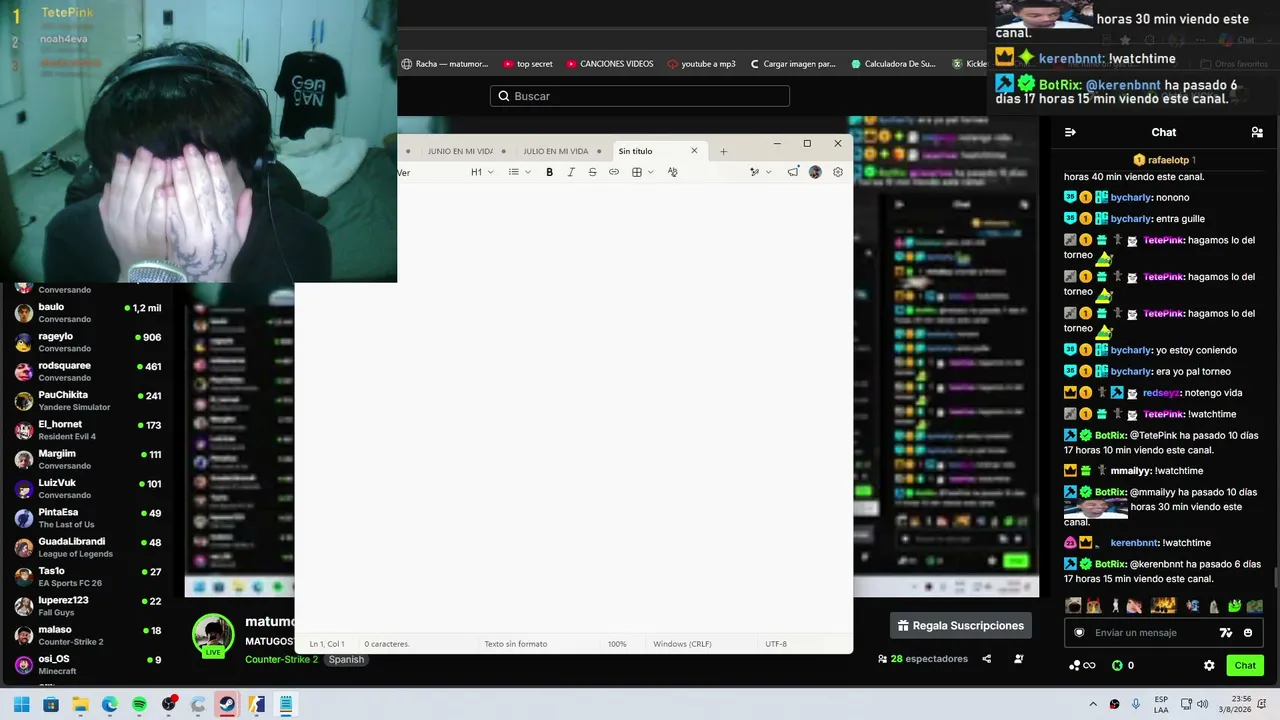Open Notepad feedback megaphone icon
The height and width of the screenshot is (720, 1280).
(x=793, y=172)
